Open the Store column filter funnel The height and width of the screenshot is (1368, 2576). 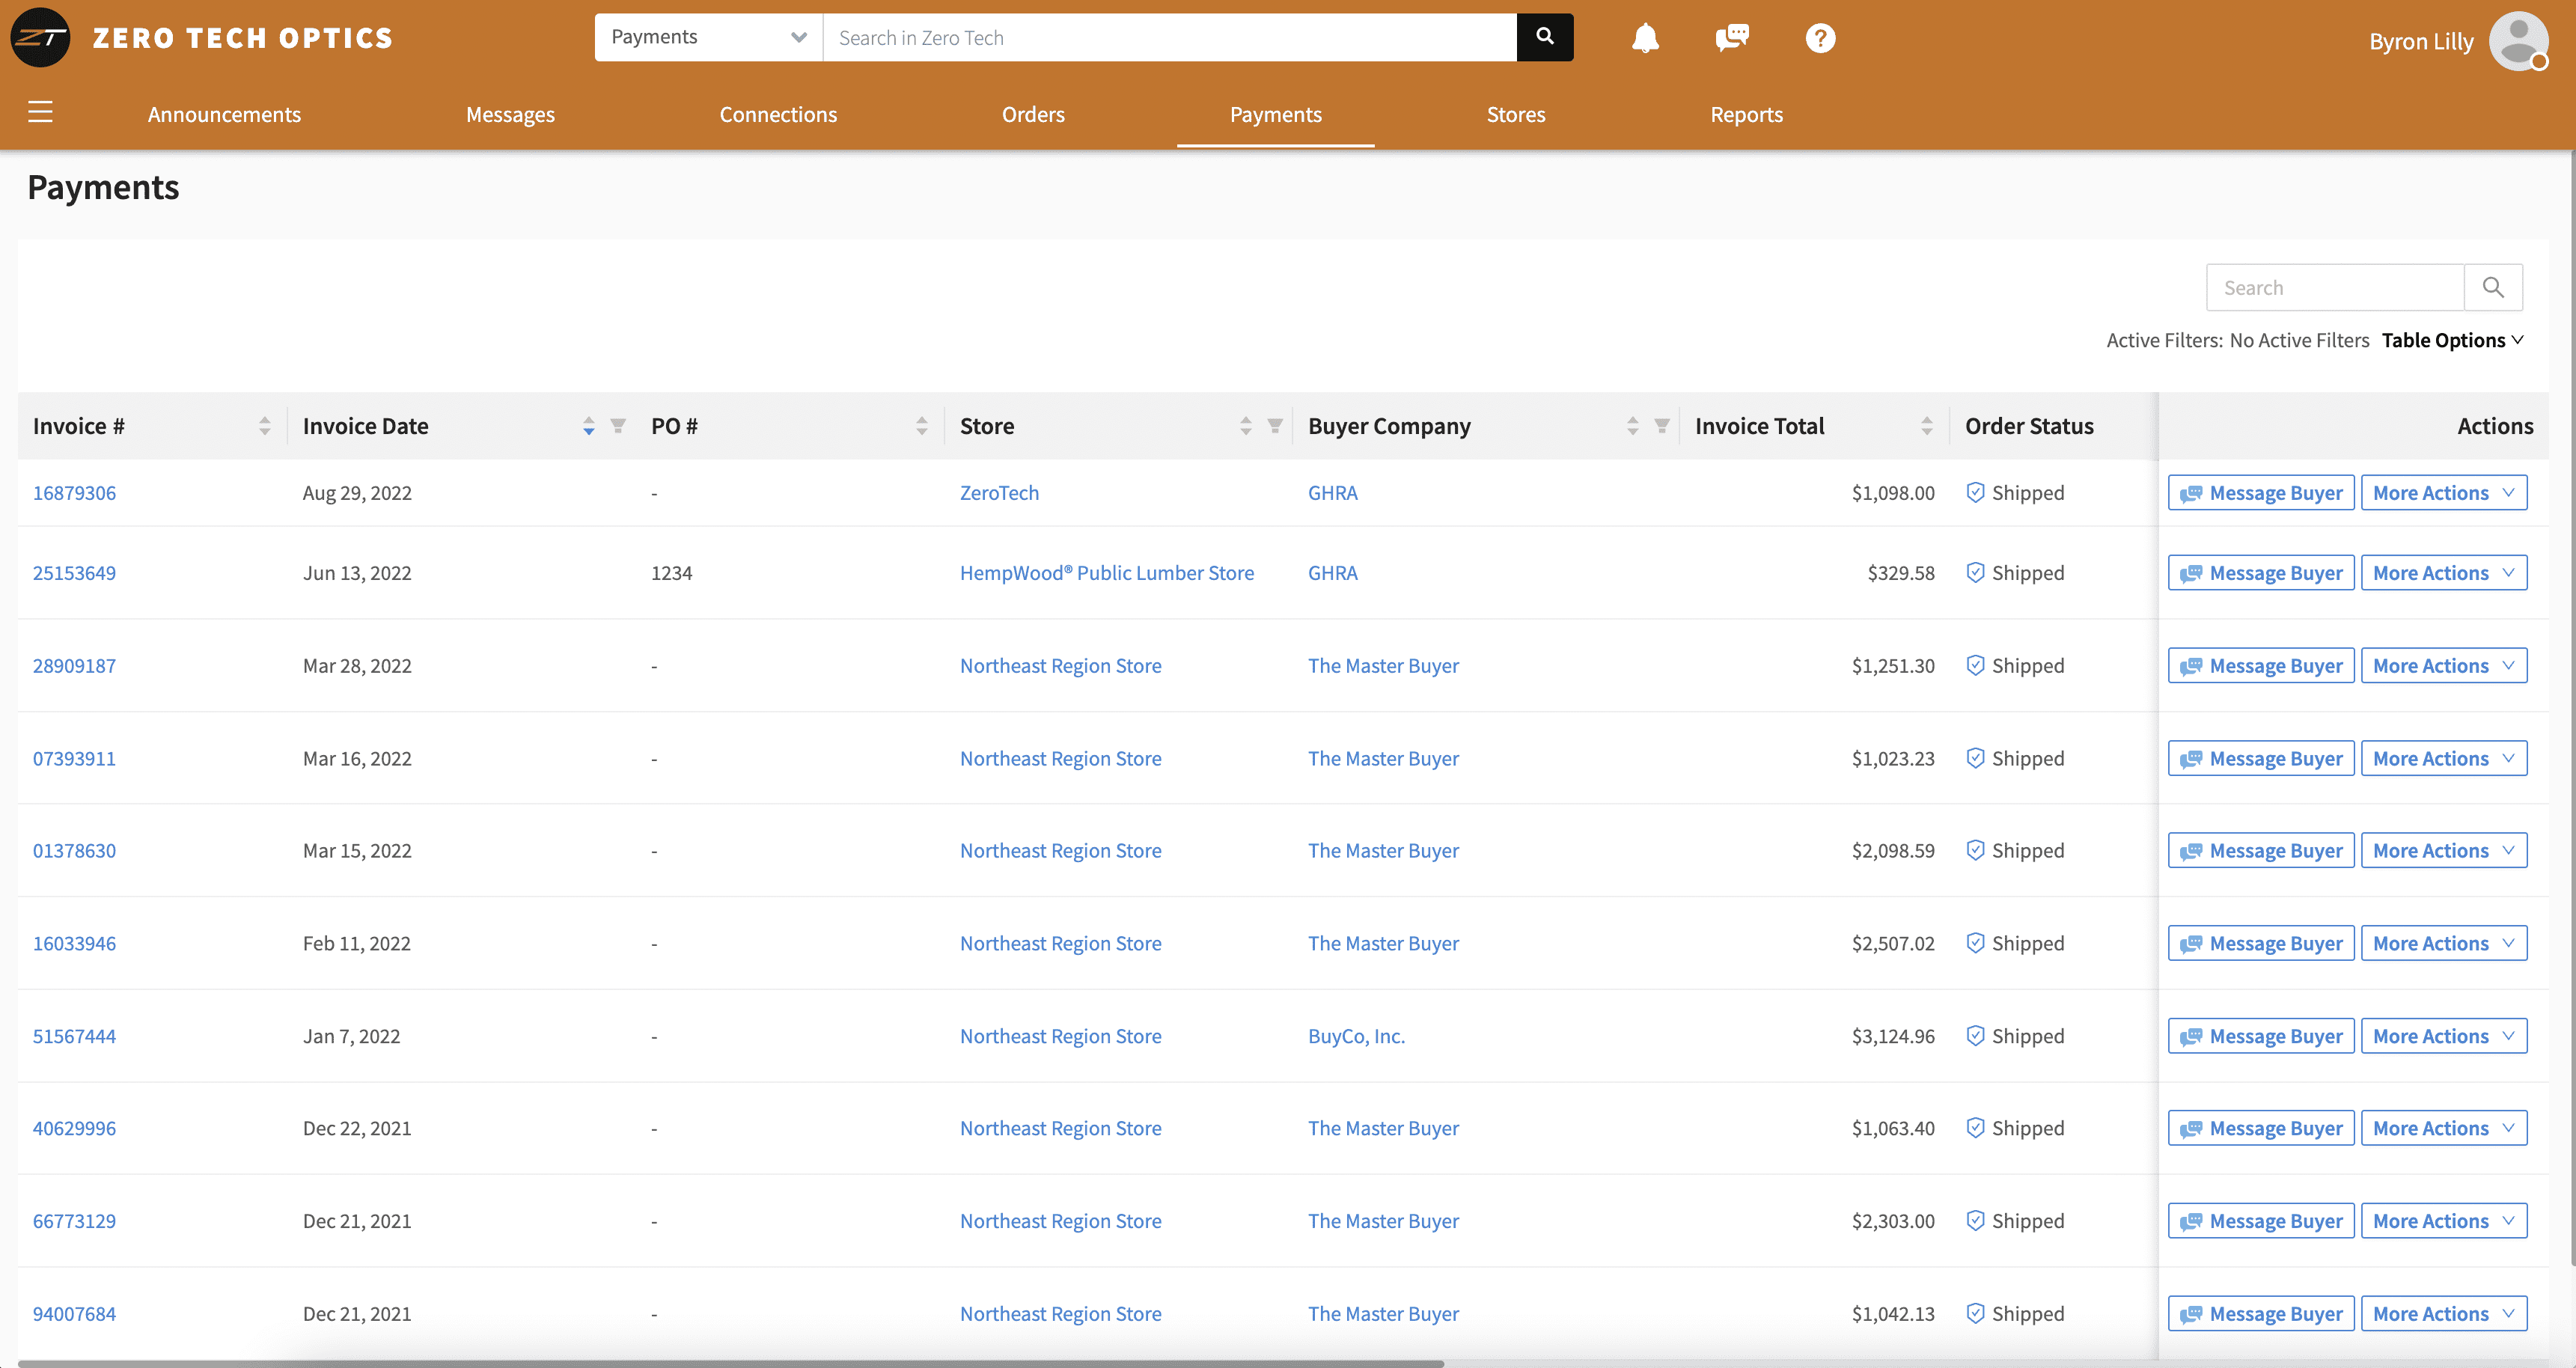[x=1275, y=426]
